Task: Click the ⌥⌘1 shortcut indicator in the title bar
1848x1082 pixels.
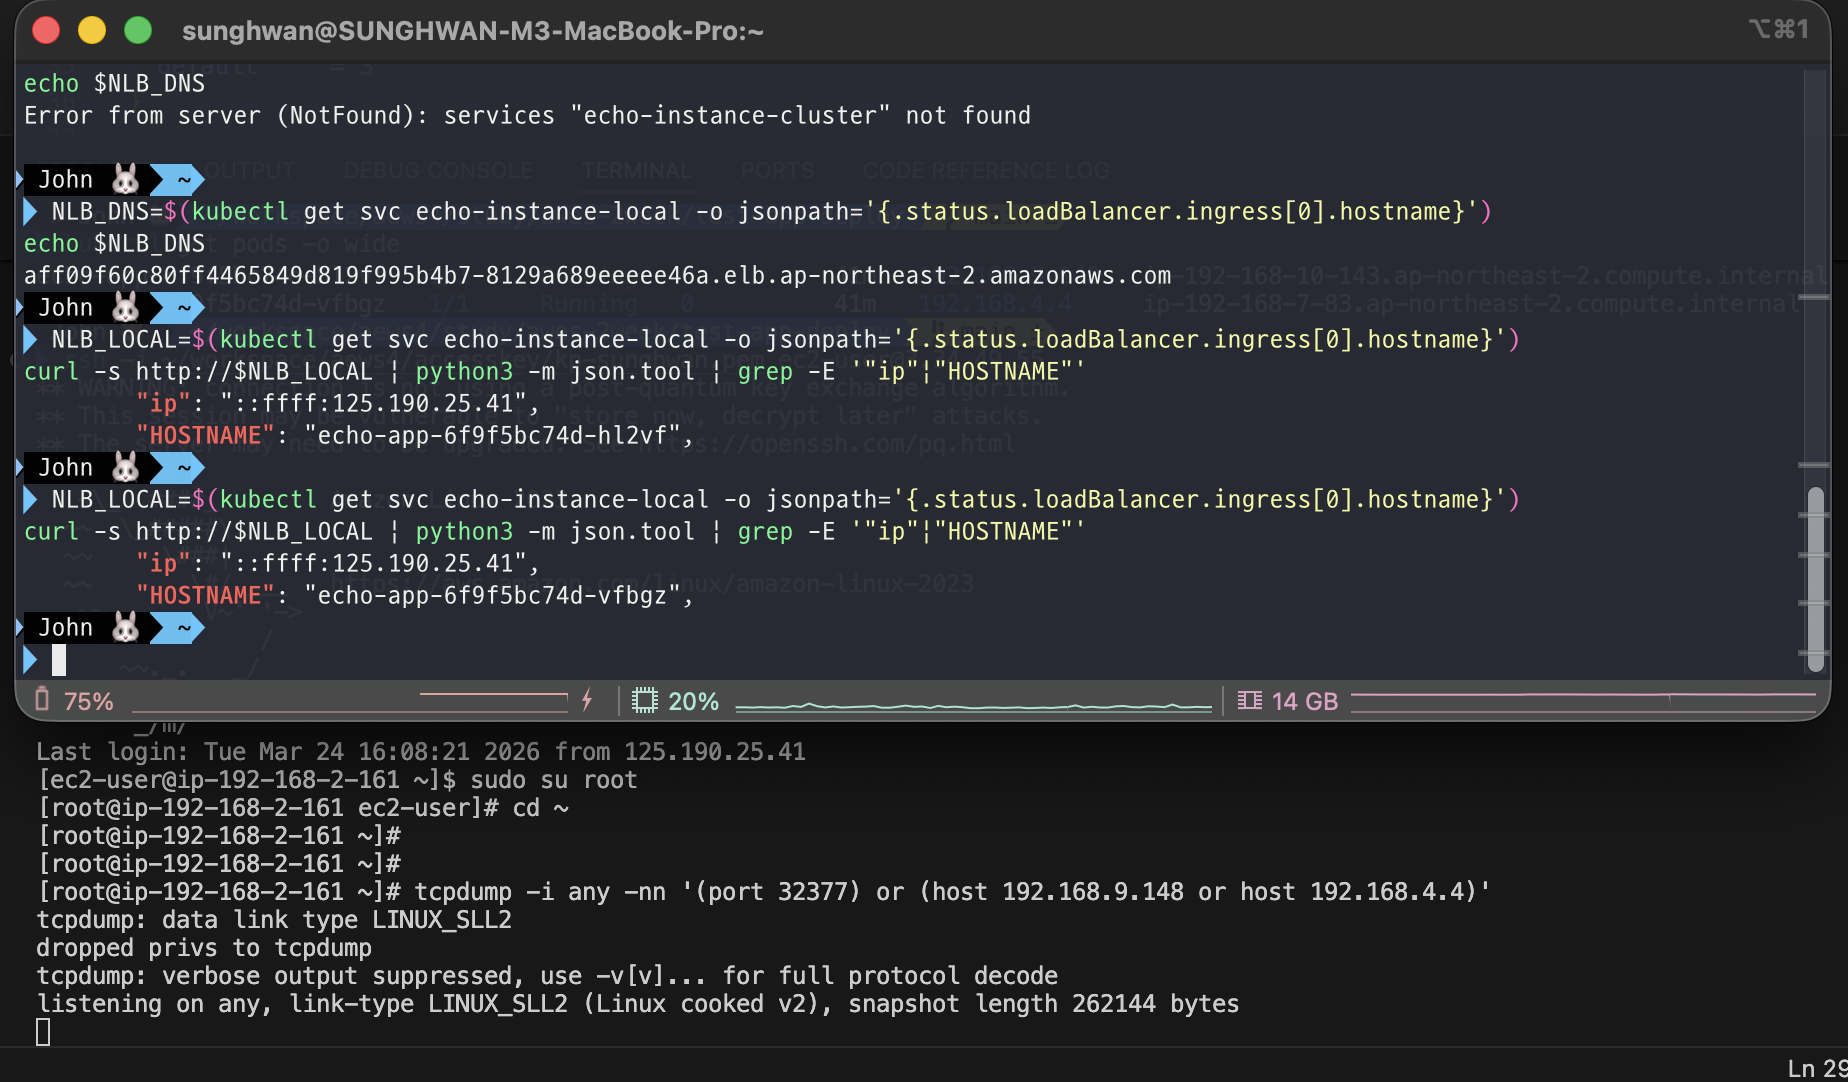Action: click(x=1778, y=30)
